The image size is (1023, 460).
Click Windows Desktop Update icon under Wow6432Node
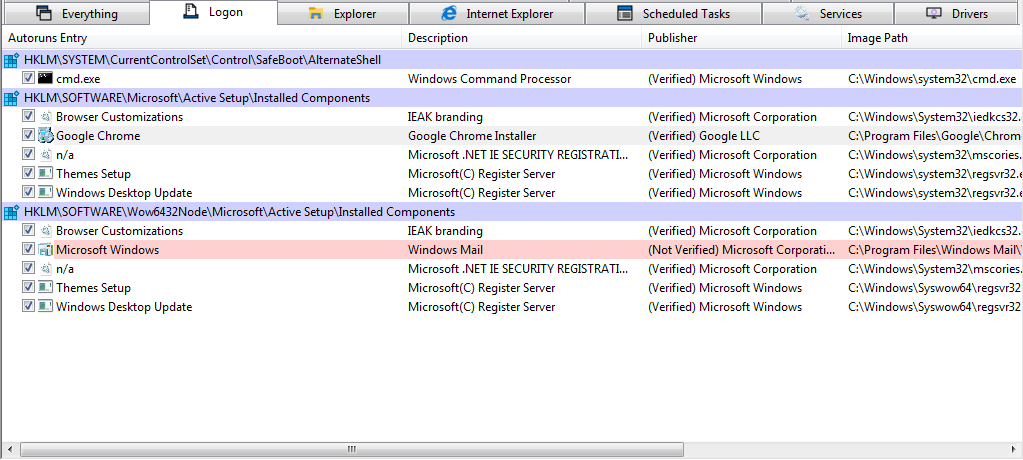coord(45,307)
